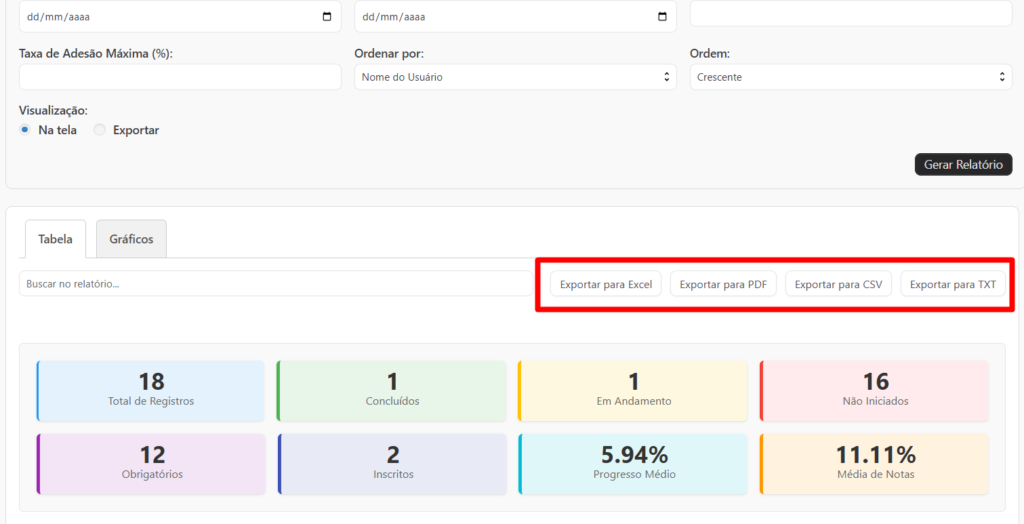
Task: Open the 'Ordem' dropdown showing Crescente
Action: [x=850, y=77]
